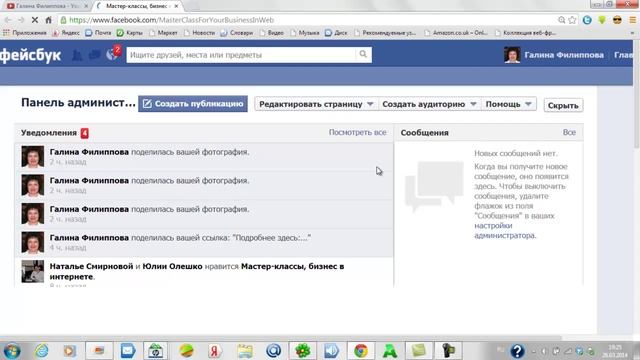Viewport: 640px width, 360px height.
Task: Click the search magnifier button
Action: tap(363, 54)
